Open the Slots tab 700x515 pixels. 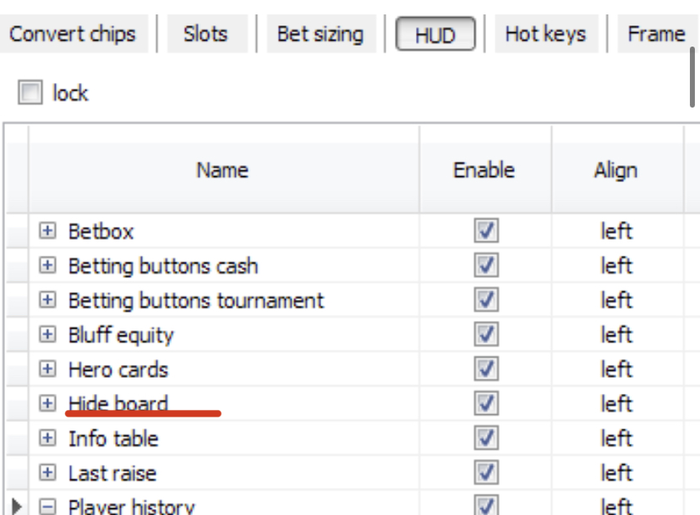click(x=207, y=34)
